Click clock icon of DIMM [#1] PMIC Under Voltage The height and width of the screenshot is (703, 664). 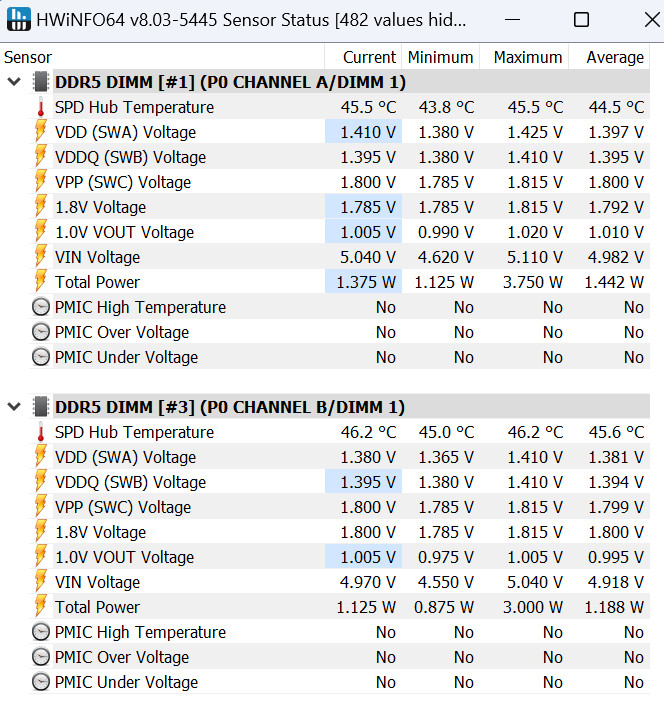[x=41, y=357]
